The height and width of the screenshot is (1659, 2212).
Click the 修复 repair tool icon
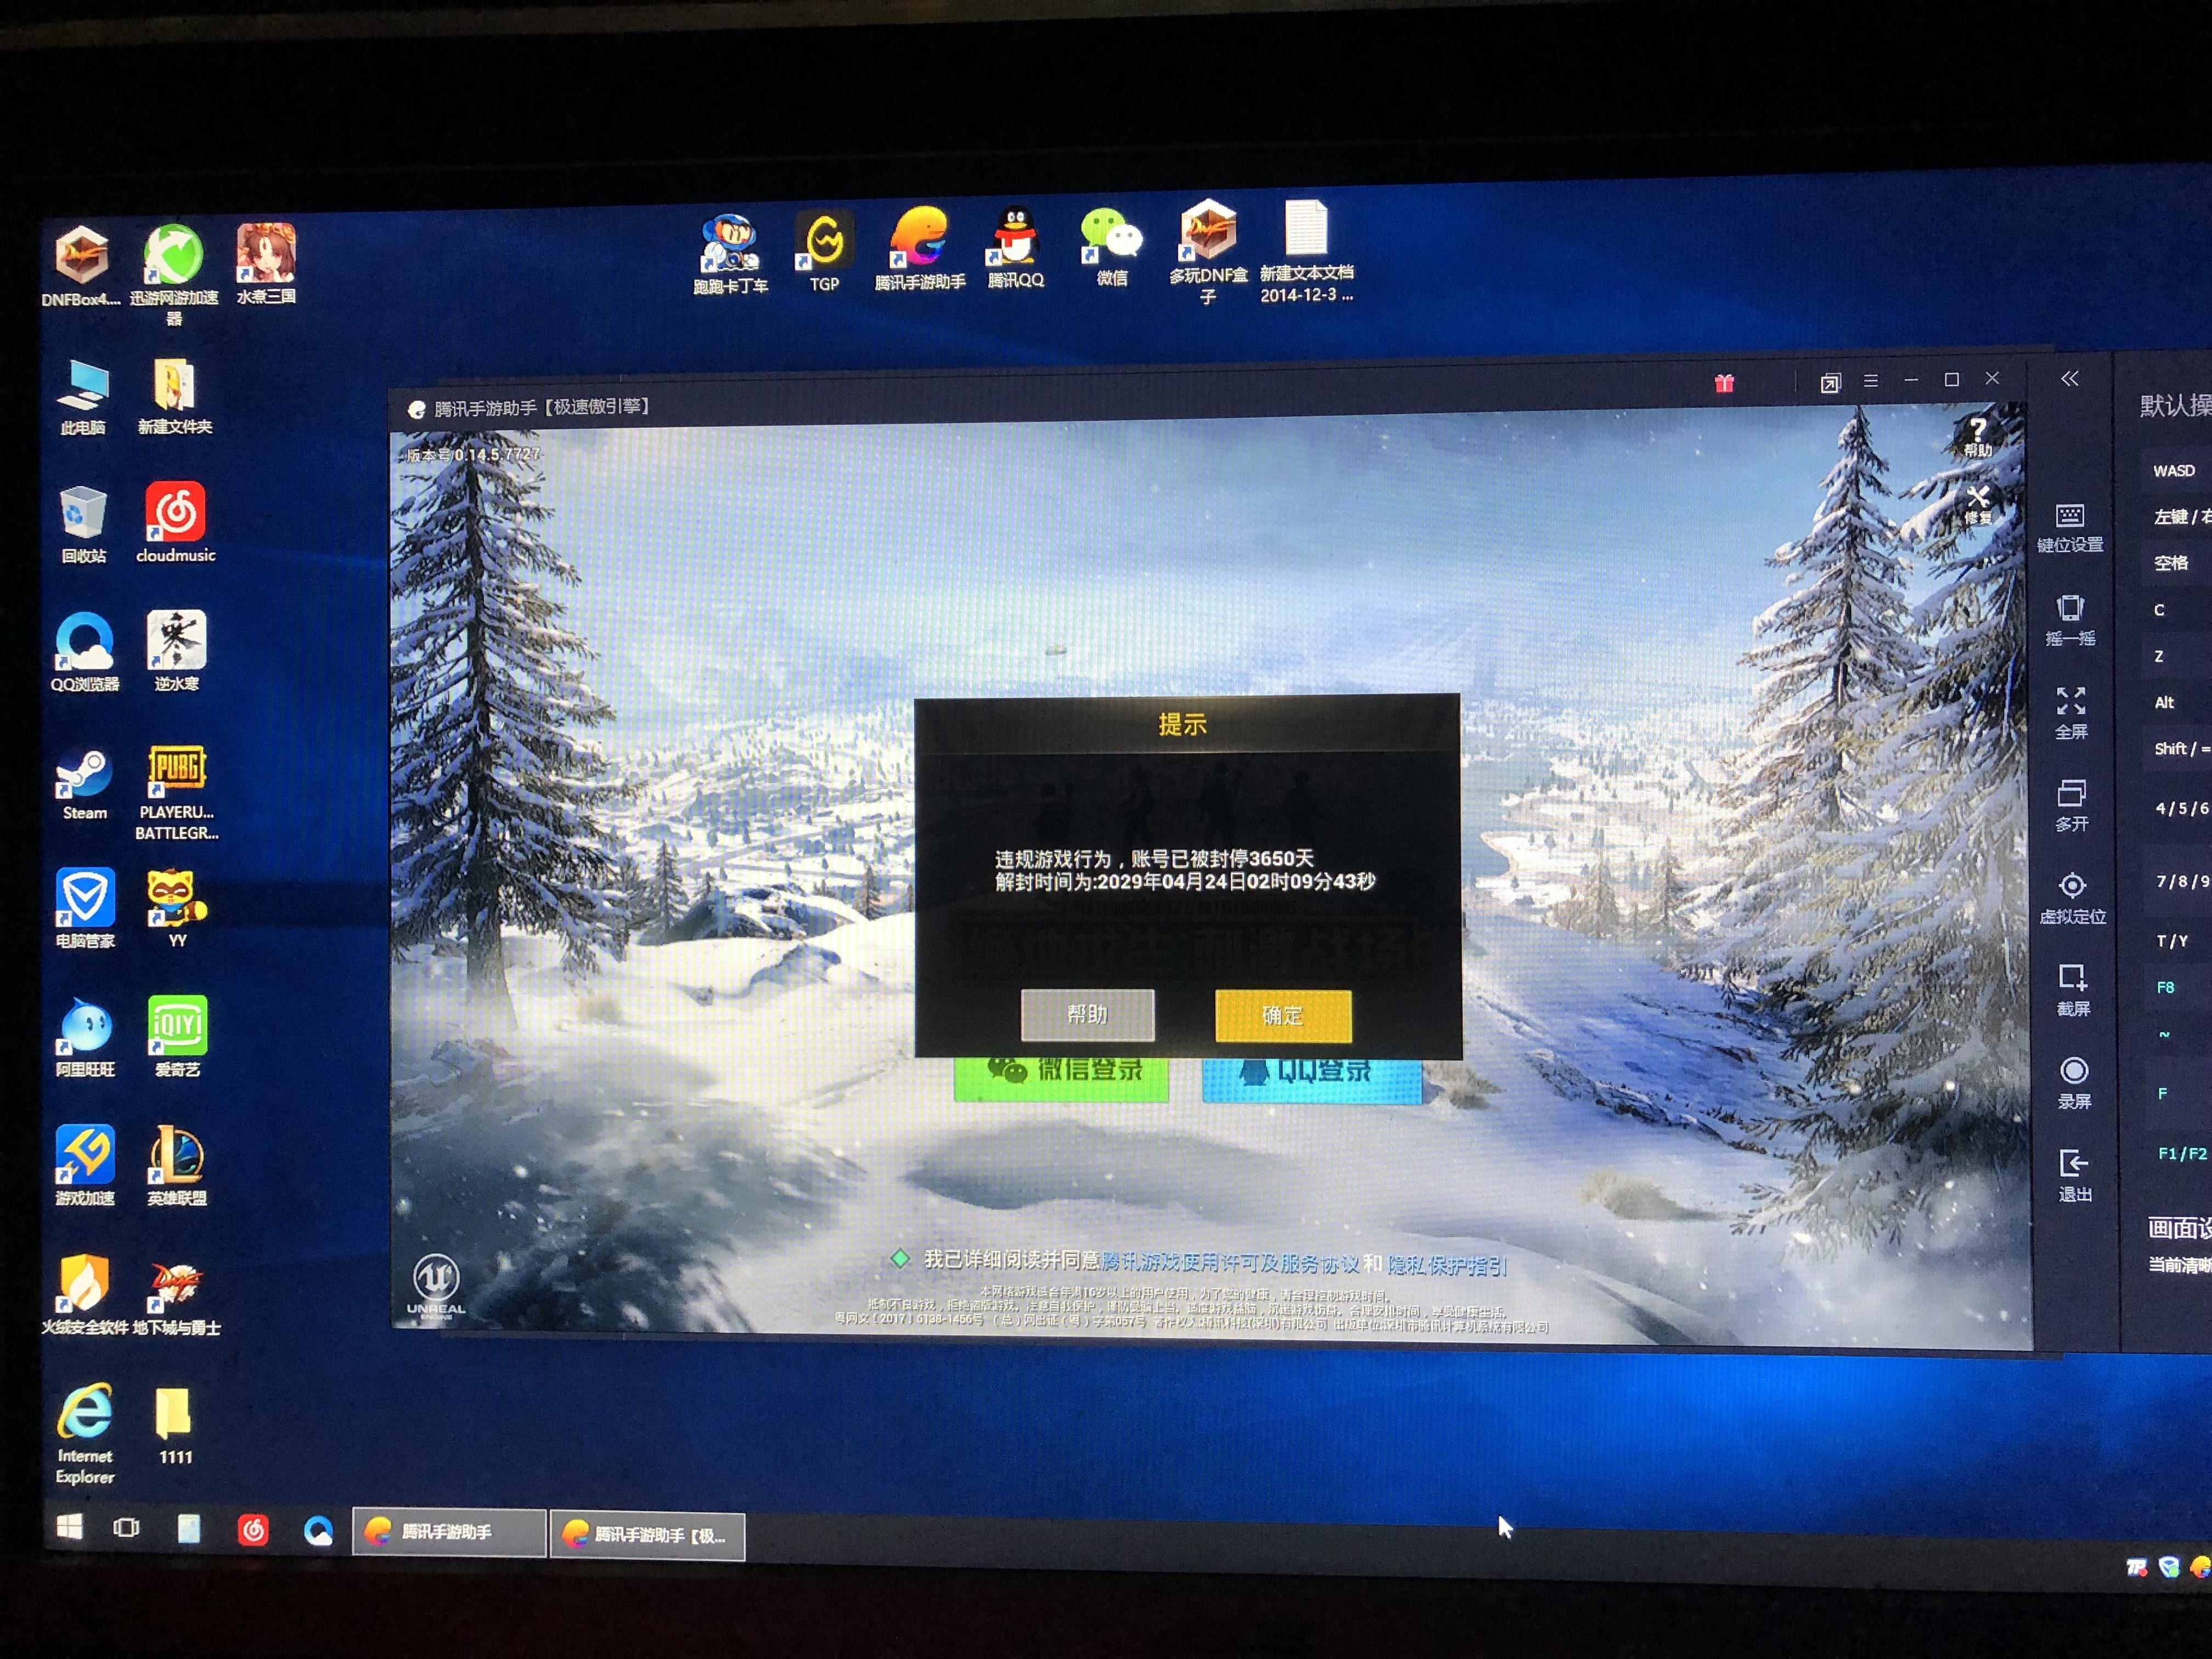[x=1977, y=504]
